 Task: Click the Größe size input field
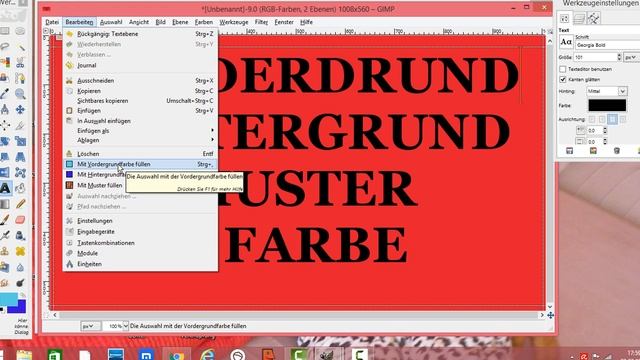(595, 57)
